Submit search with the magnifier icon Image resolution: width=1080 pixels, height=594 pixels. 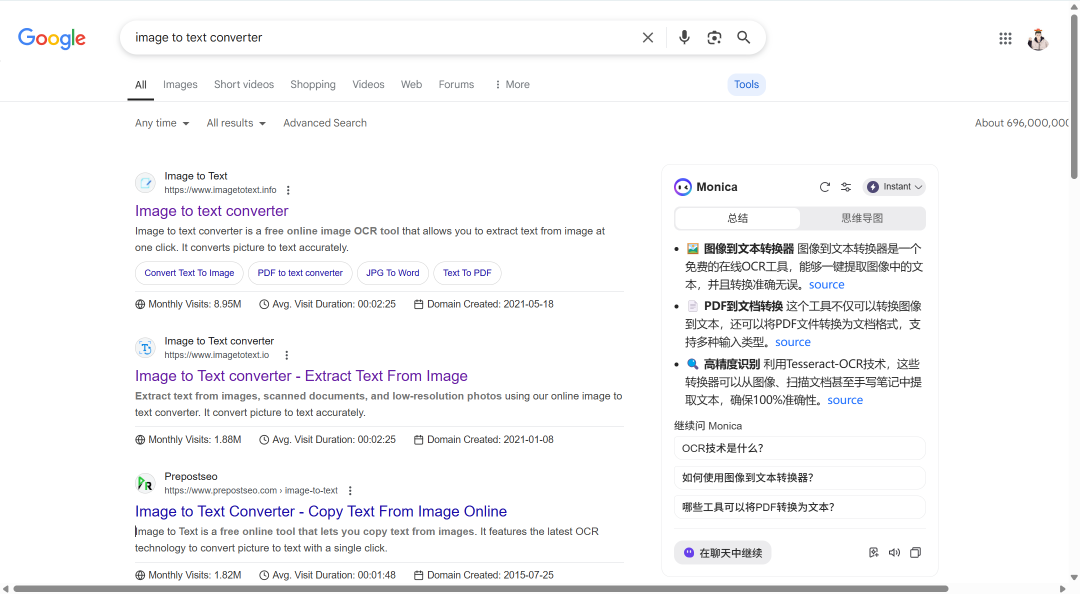coord(743,37)
